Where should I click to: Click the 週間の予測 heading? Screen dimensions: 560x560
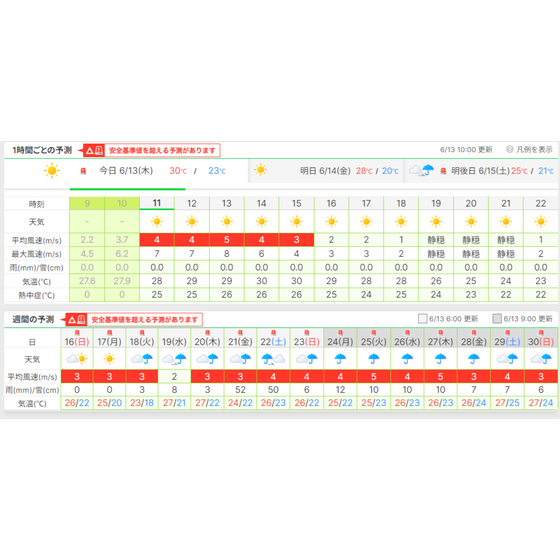[x=33, y=319]
